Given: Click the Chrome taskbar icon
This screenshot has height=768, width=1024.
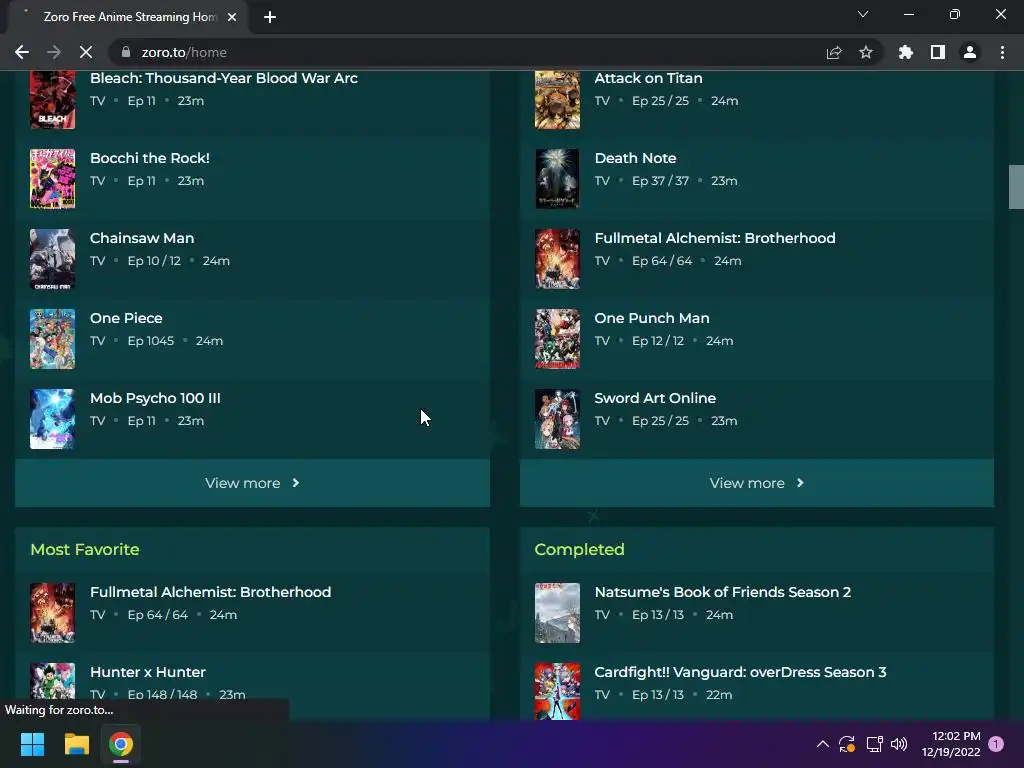Looking at the screenshot, I should coord(121,744).
